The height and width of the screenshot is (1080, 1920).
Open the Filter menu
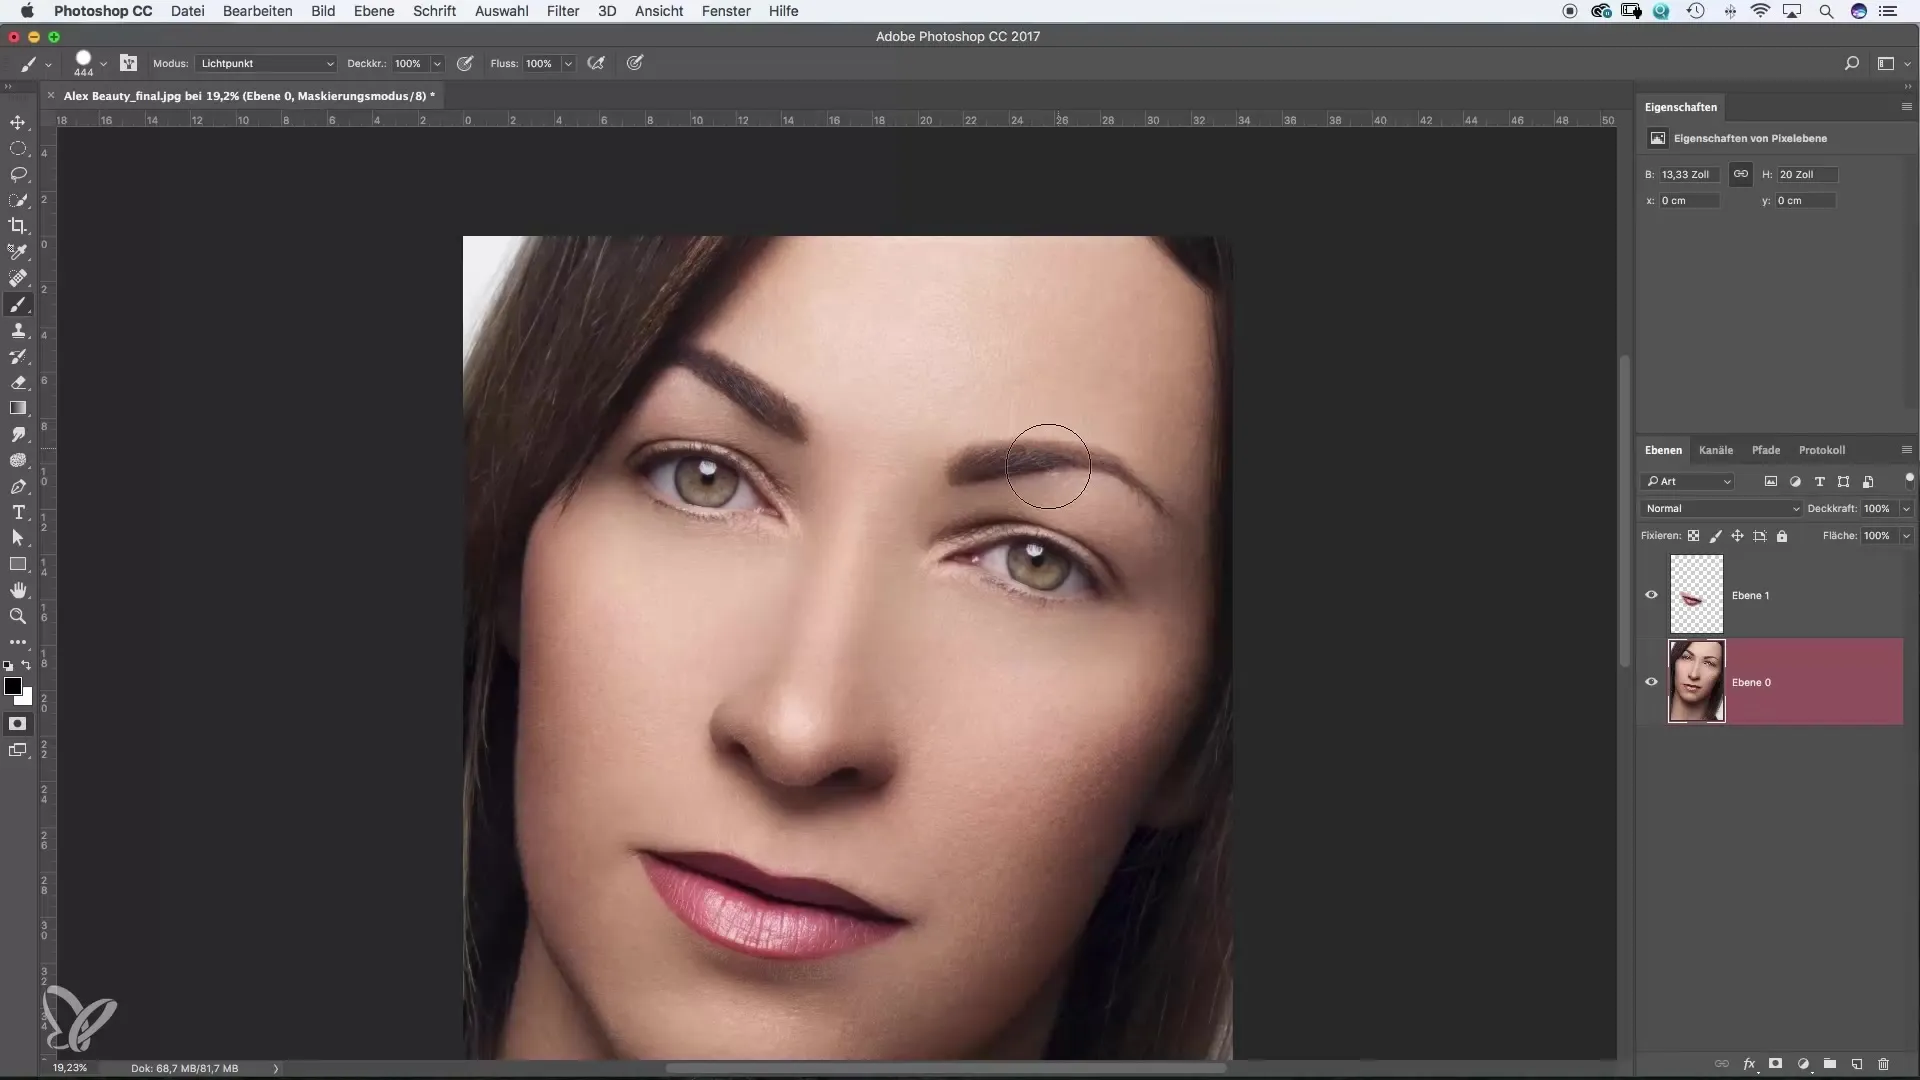(x=563, y=11)
